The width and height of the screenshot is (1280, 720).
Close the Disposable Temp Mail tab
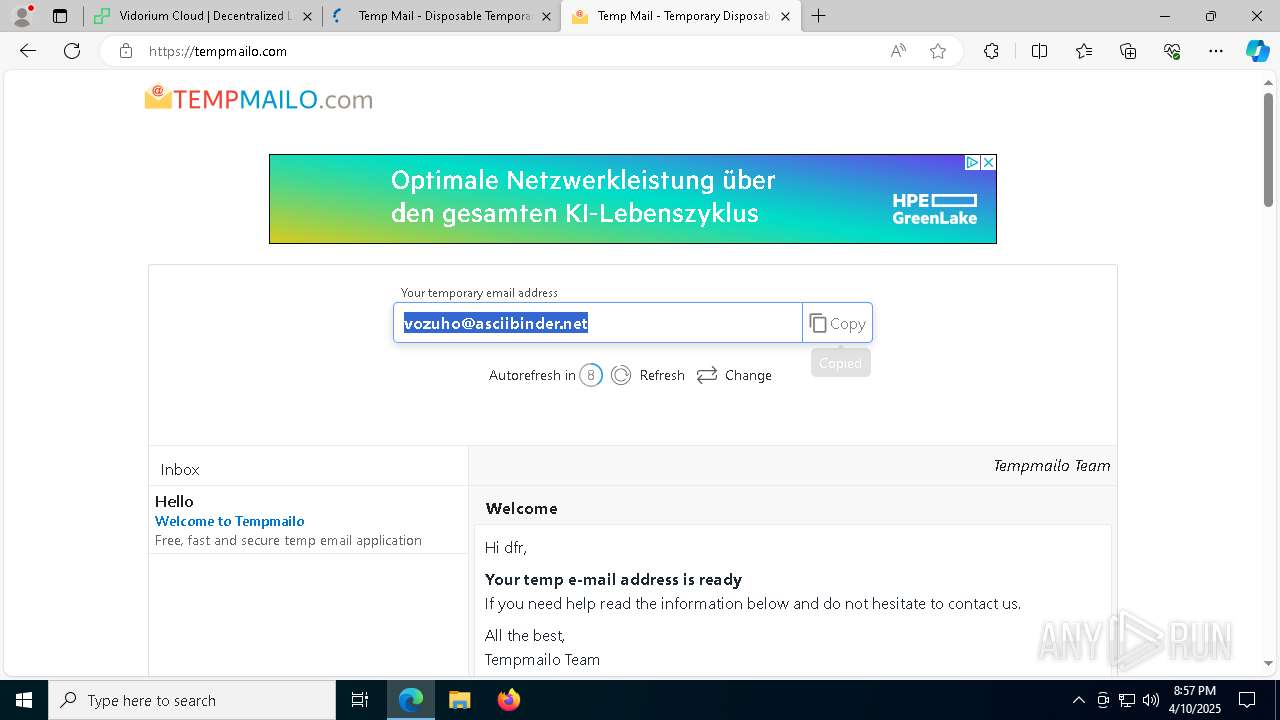pos(546,16)
